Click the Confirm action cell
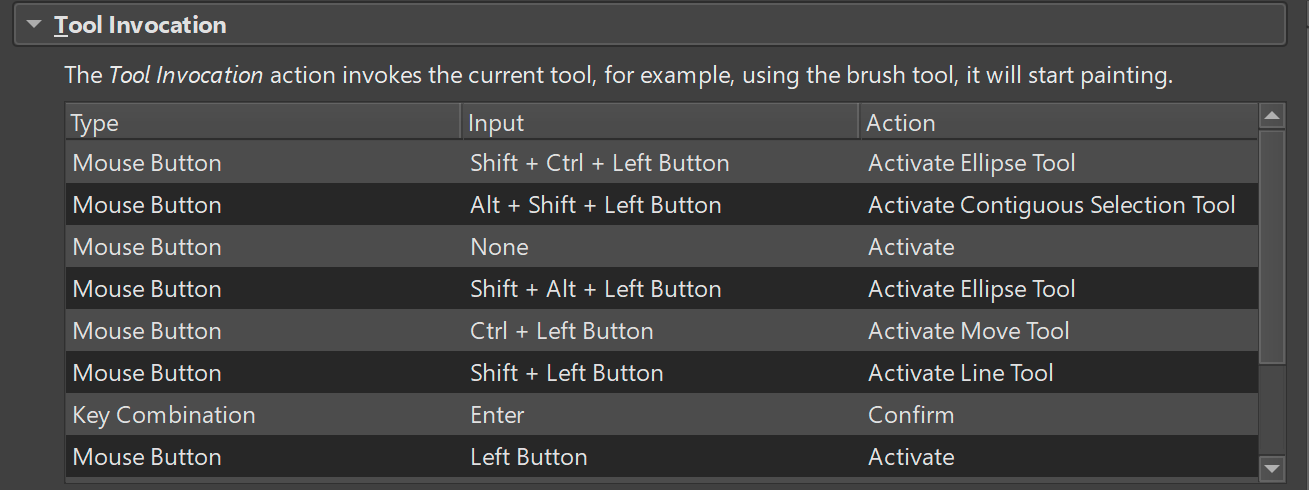The image size is (1309, 490). pyautogui.click(x=910, y=415)
